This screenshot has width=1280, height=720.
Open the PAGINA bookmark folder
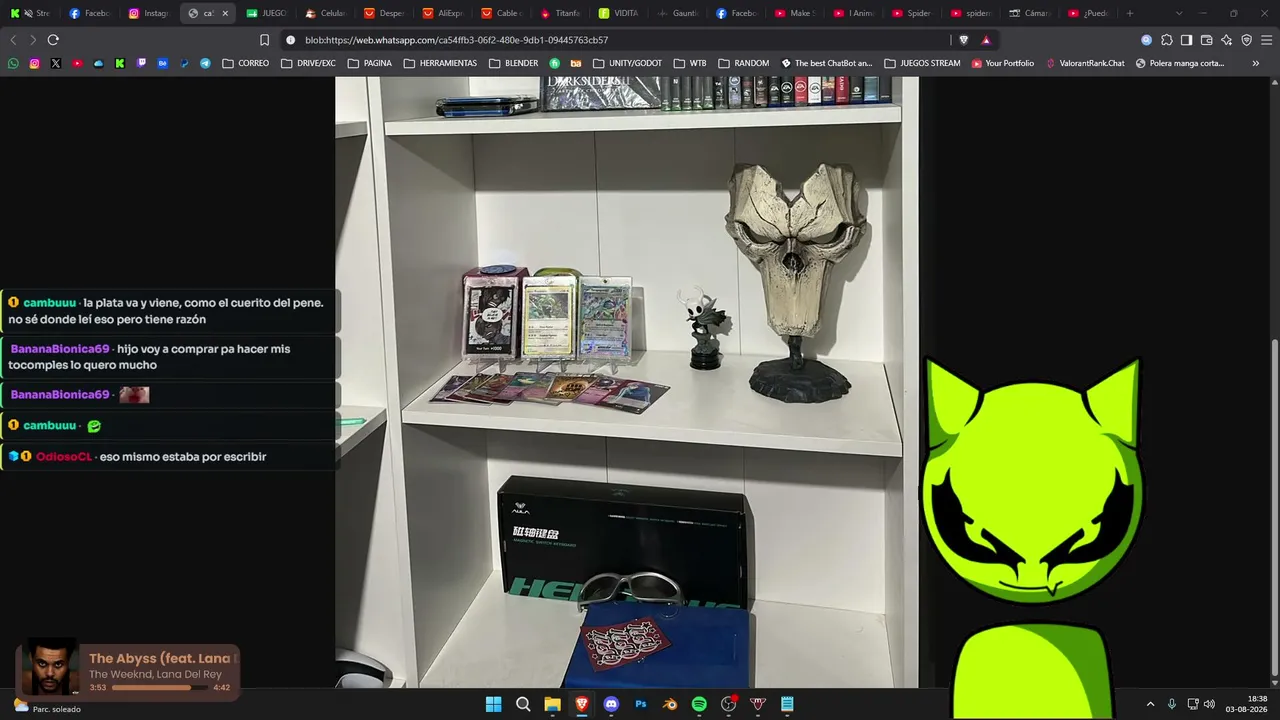tap(370, 63)
